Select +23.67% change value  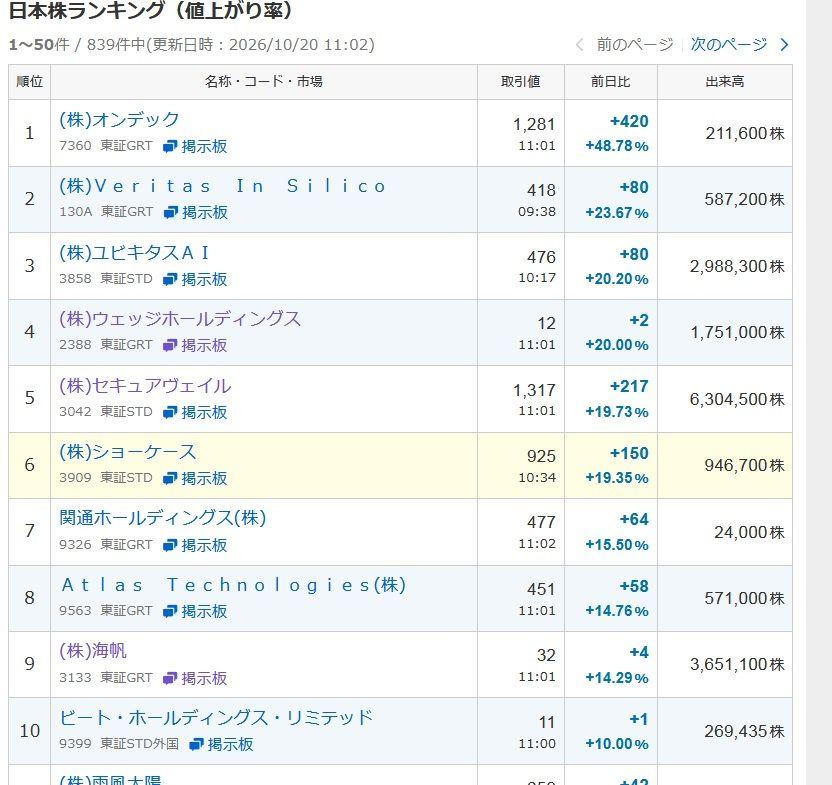(x=617, y=213)
